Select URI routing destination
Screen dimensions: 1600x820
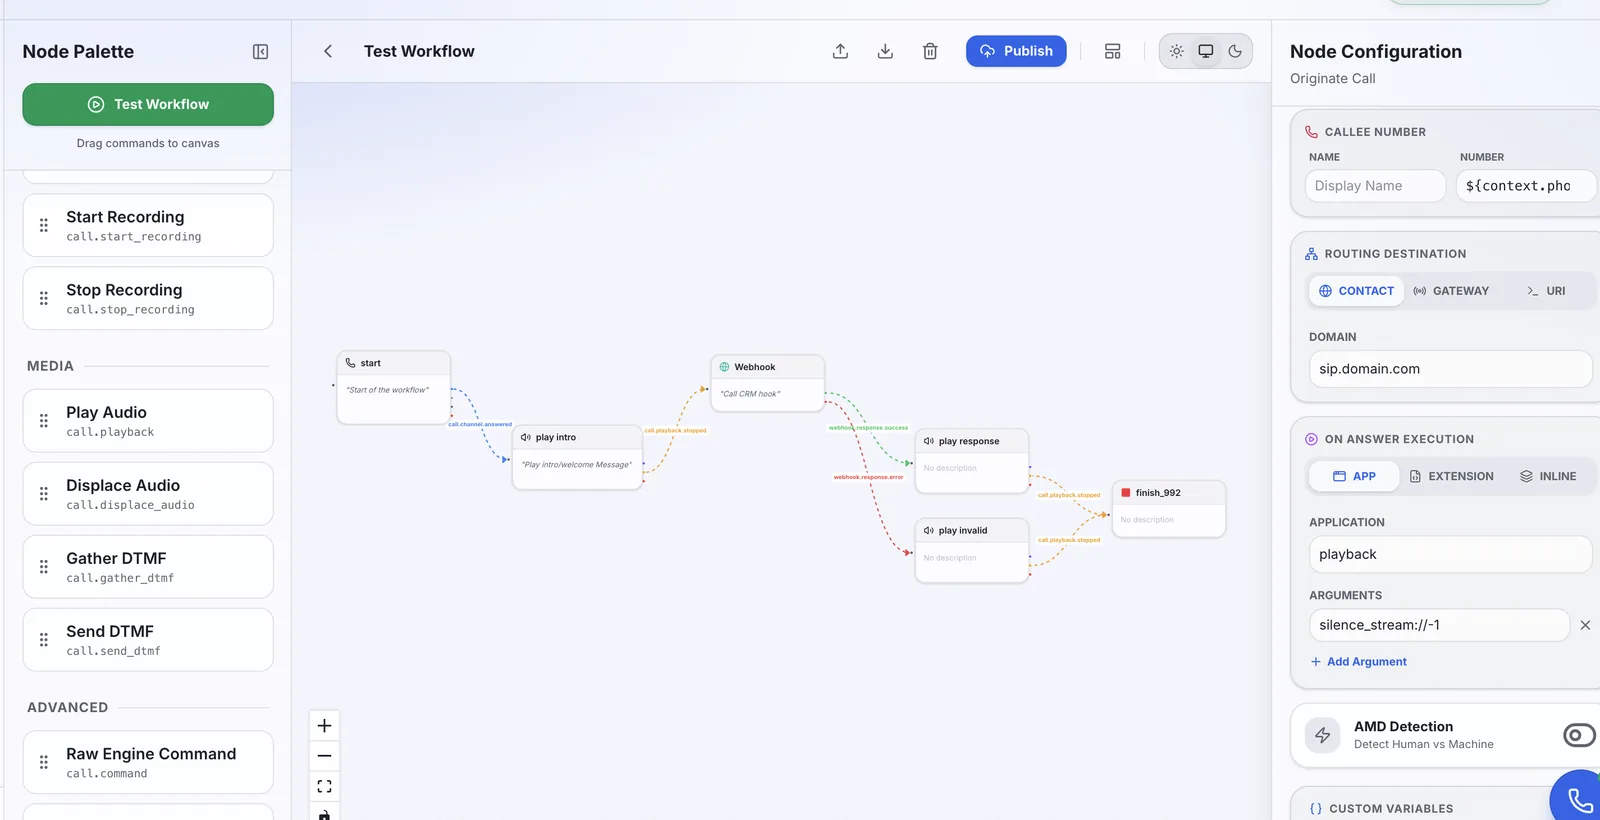pyautogui.click(x=1546, y=291)
